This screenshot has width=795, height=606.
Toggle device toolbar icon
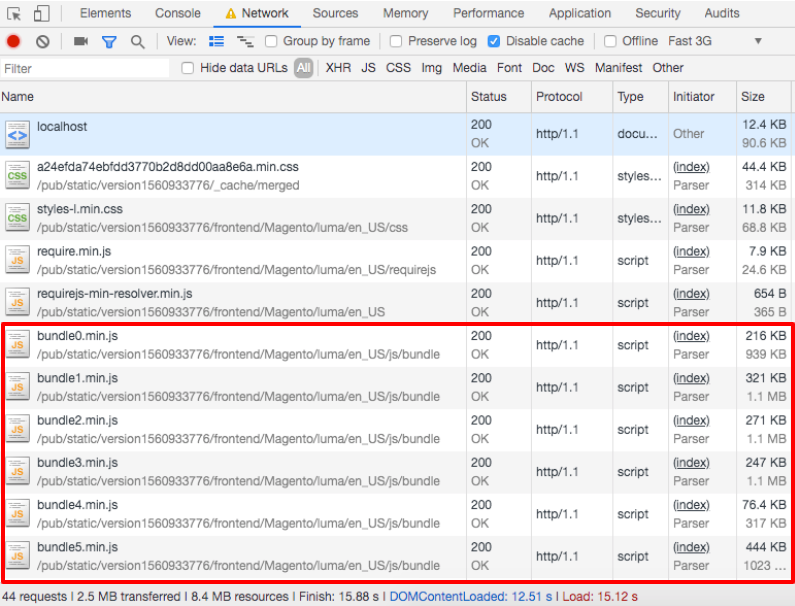(41, 13)
